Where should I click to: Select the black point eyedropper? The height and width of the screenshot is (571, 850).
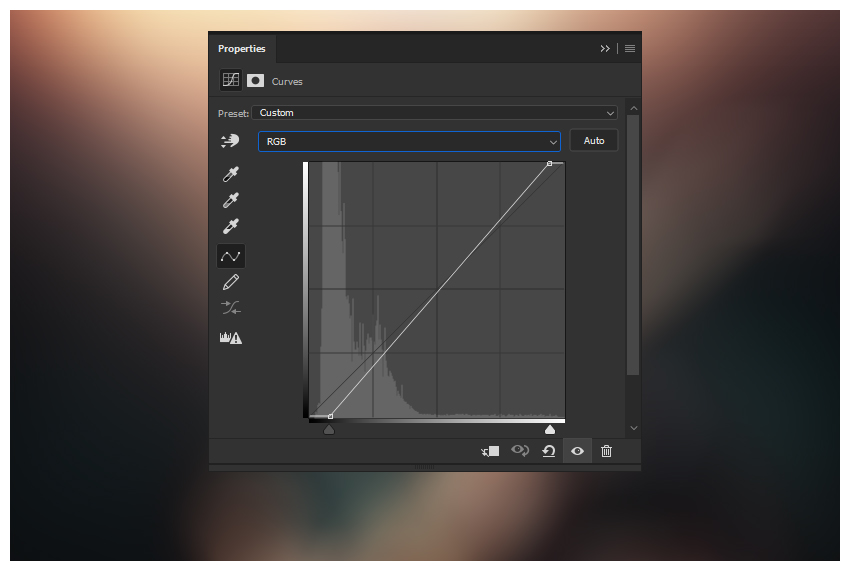pyautogui.click(x=230, y=174)
